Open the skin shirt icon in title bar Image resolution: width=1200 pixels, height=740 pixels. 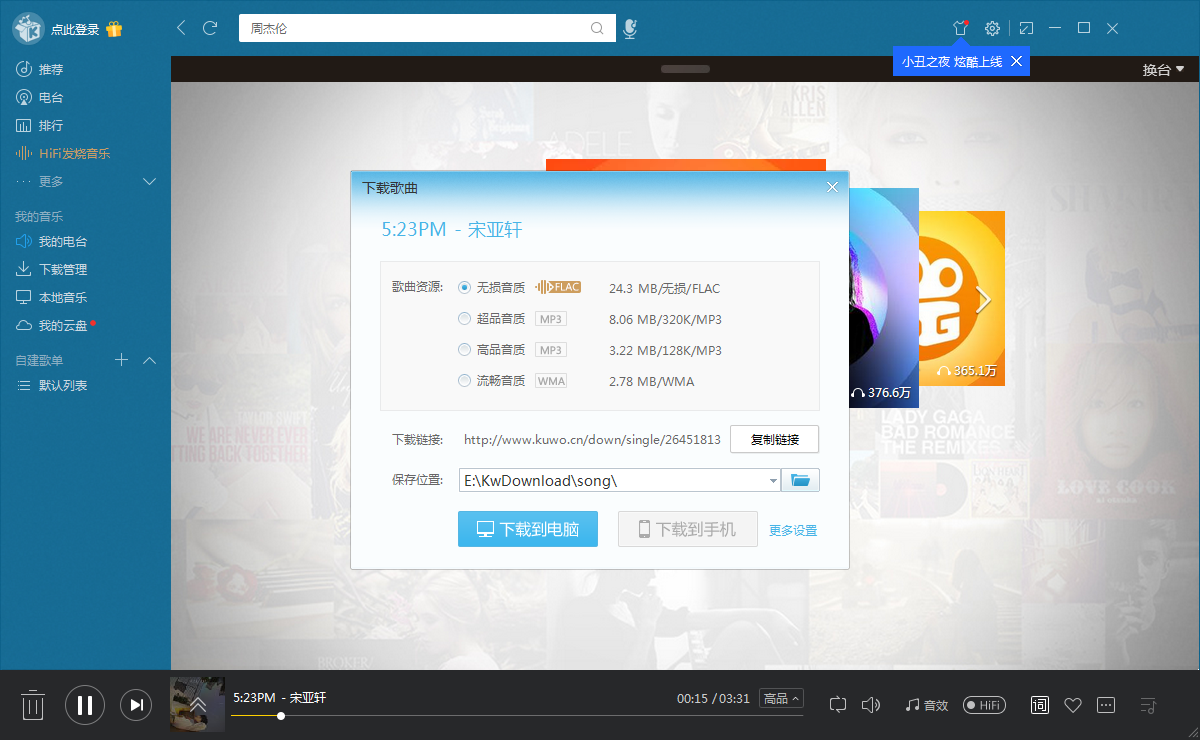pos(961,28)
